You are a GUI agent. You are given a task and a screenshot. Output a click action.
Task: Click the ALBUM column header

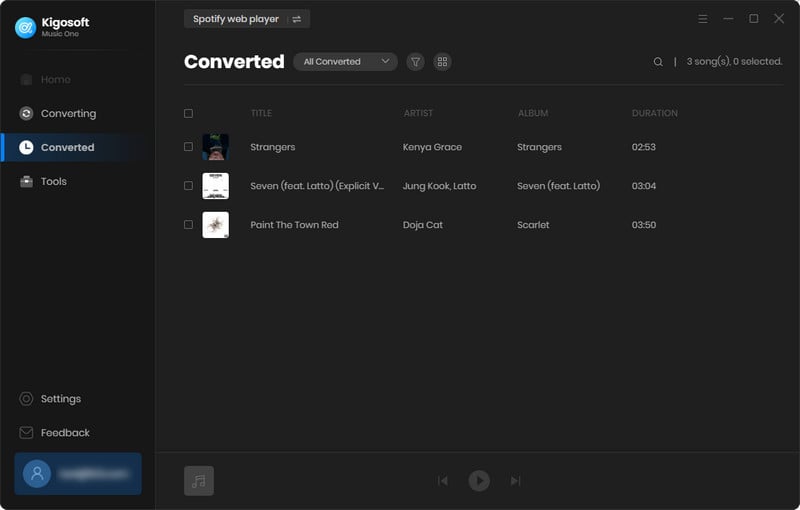pyautogui.click(x=533, y=113)
